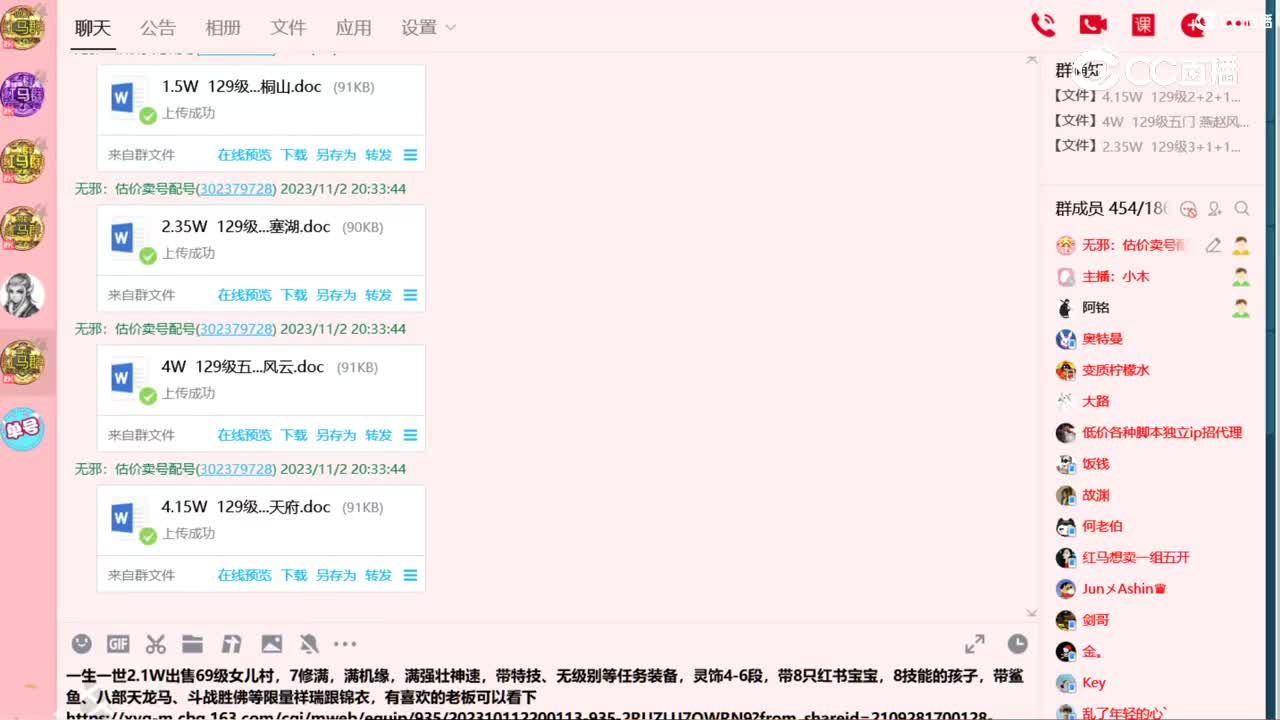Preview 4.15W 天府 doc online

[x=244, y=575]
